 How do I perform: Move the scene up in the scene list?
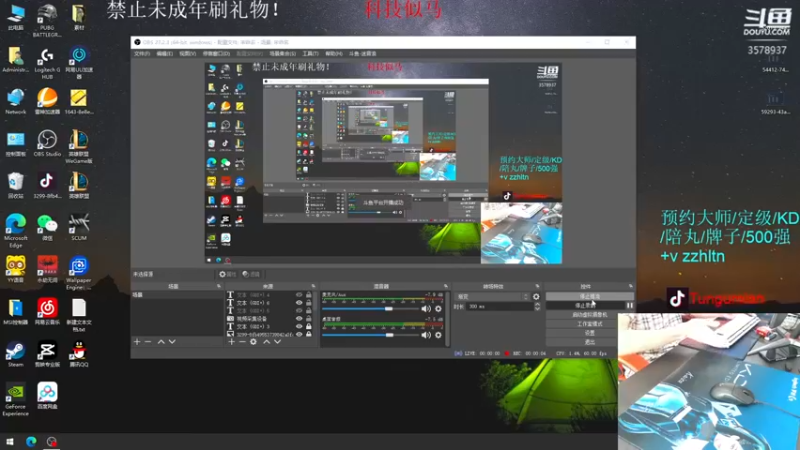click(161, 342)
